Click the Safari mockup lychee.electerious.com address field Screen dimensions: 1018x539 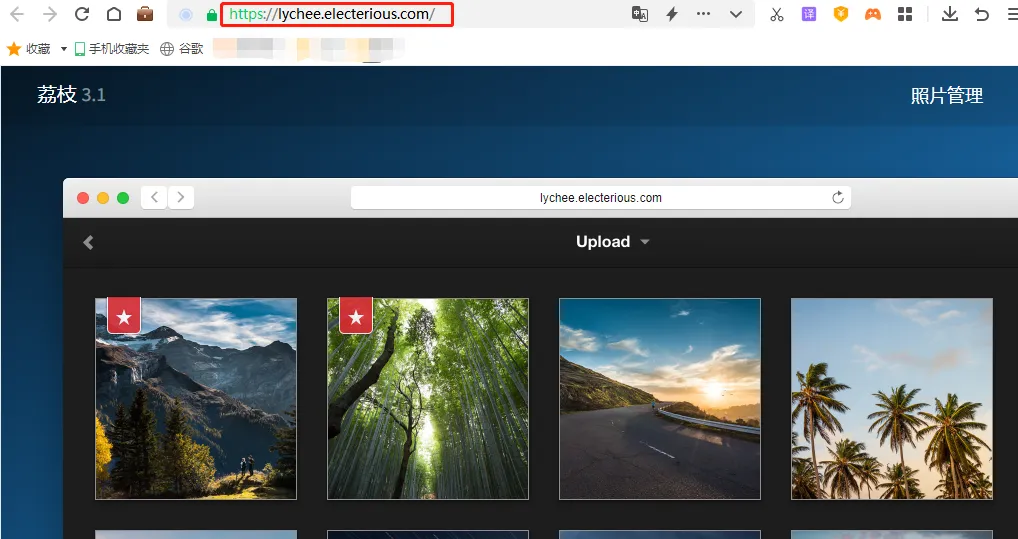(601, 198)
